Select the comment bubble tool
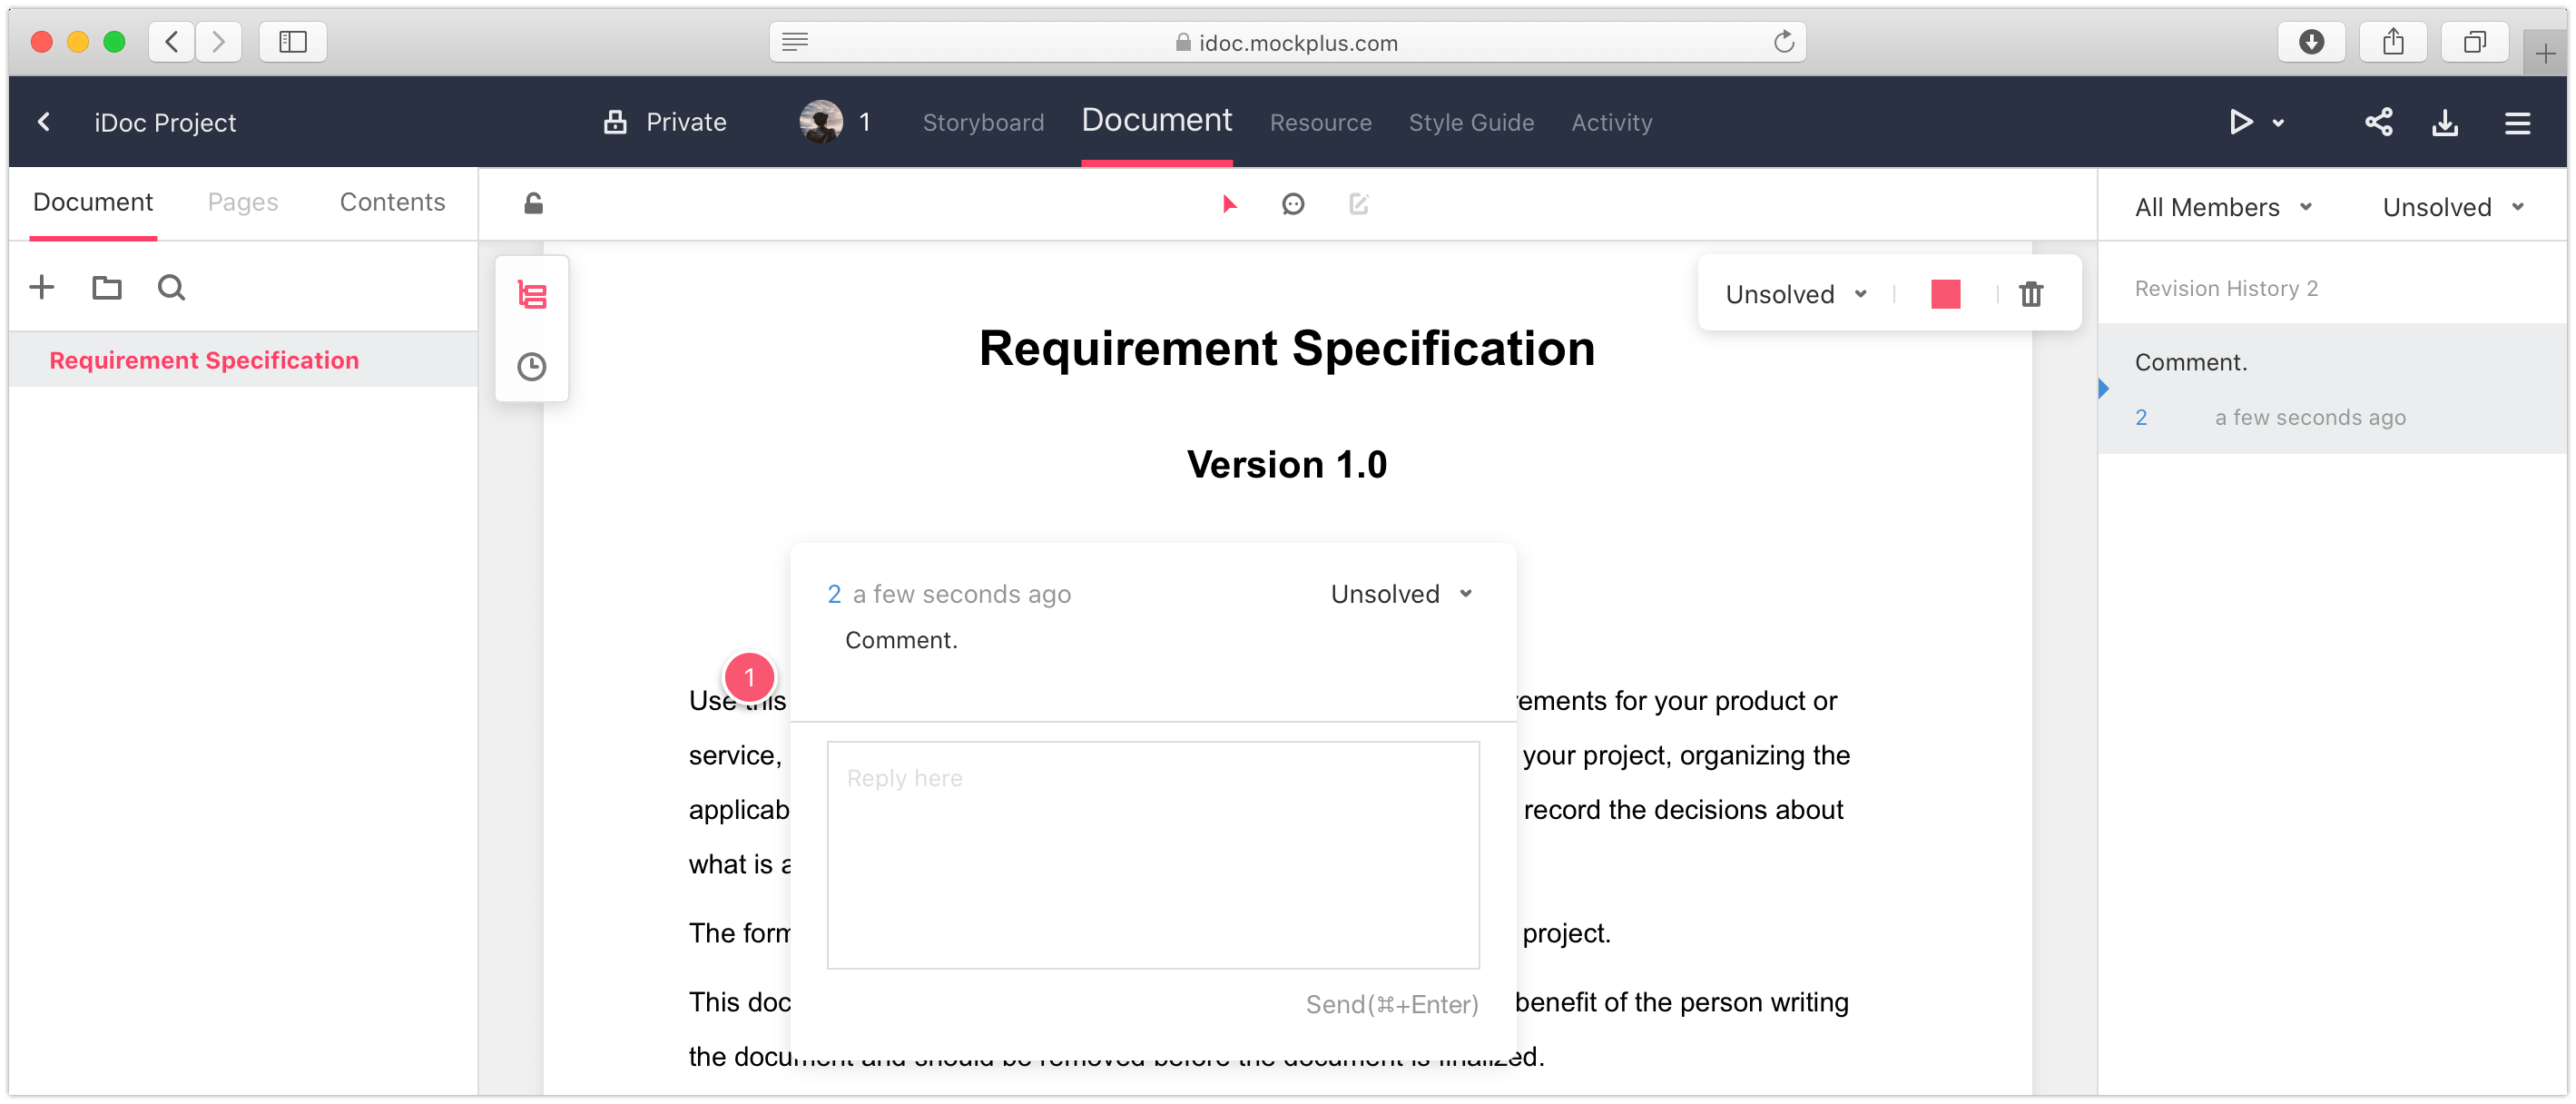Image resolution: width=2576 pixels, height=1104 pixels. pyautogui.click(x=1293, y=204)
